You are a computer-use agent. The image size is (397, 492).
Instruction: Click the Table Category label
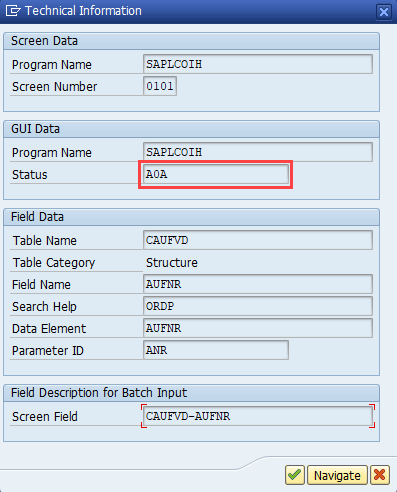pyautogui.click(x=54, y=263)
